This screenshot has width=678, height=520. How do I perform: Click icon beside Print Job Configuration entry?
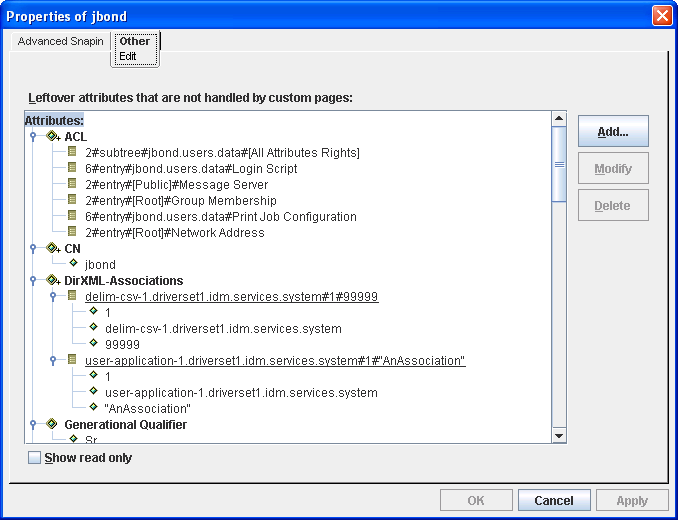tap(72, 215)
